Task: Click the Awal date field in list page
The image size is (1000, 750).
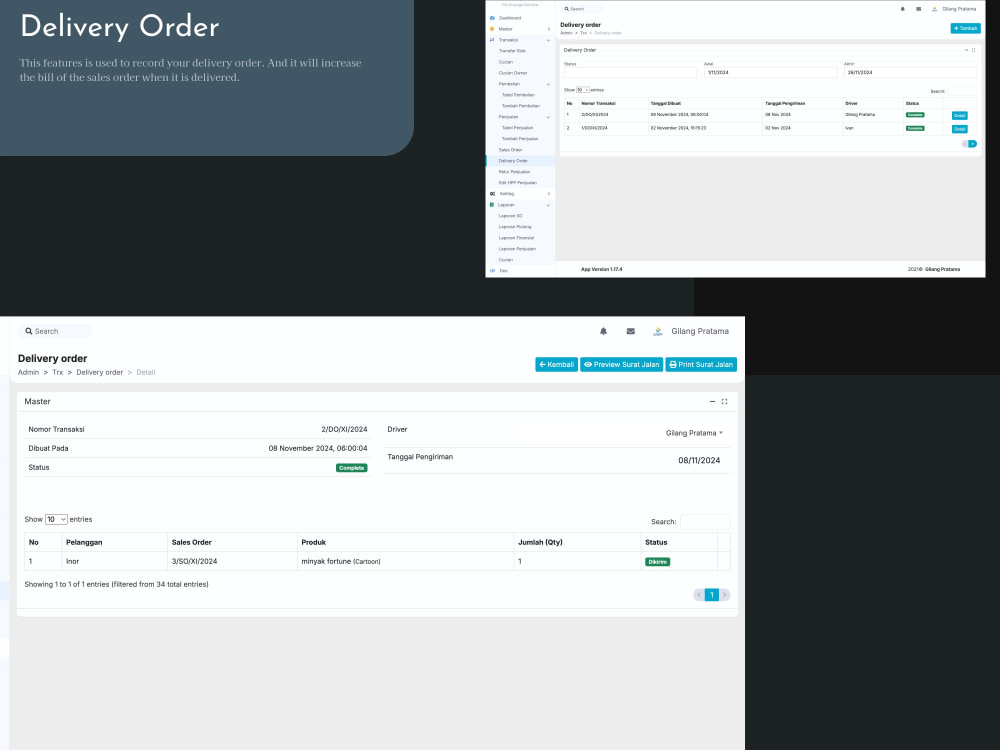Action: coord(770,73)
